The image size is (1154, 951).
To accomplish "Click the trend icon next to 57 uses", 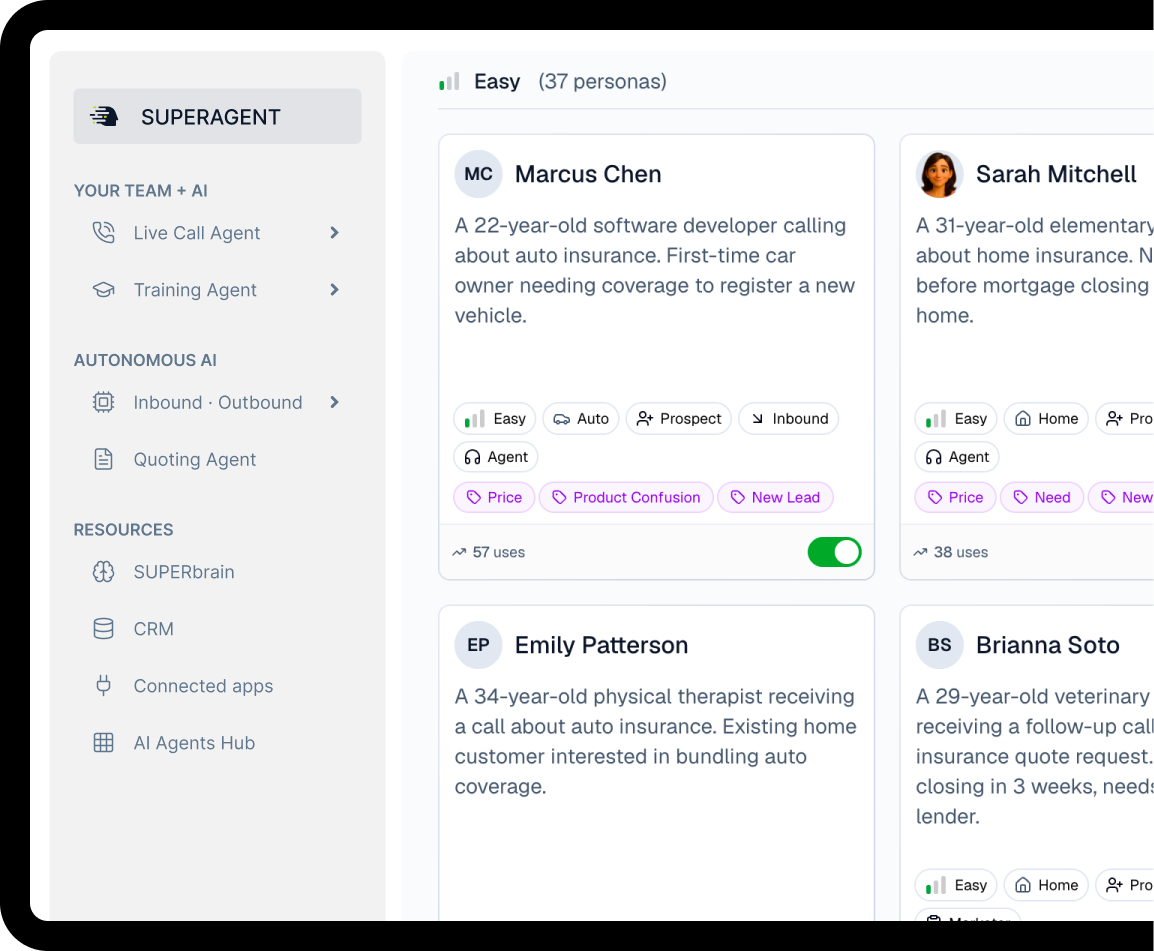I will 459,552.
